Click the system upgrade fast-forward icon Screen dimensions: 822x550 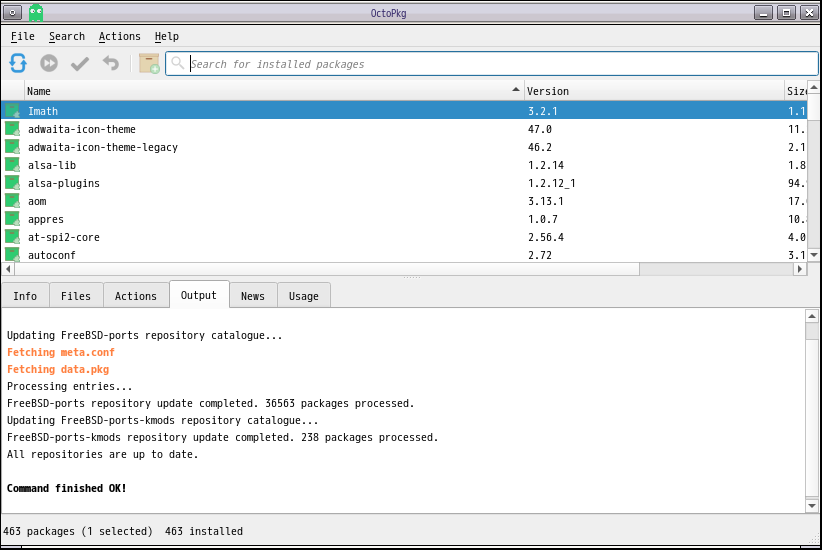49,64
